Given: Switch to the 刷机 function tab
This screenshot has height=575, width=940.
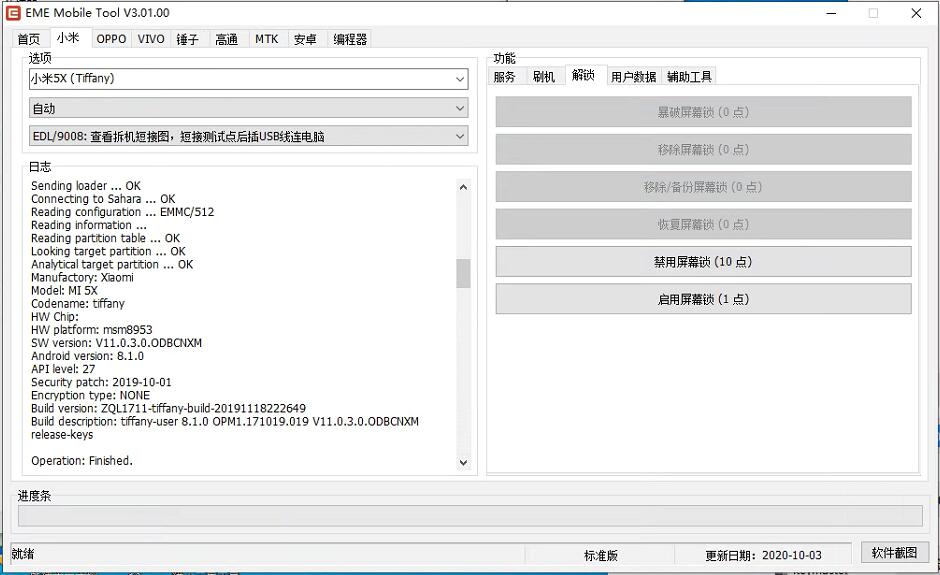Looking at the screenshot, I should (544, 76).
